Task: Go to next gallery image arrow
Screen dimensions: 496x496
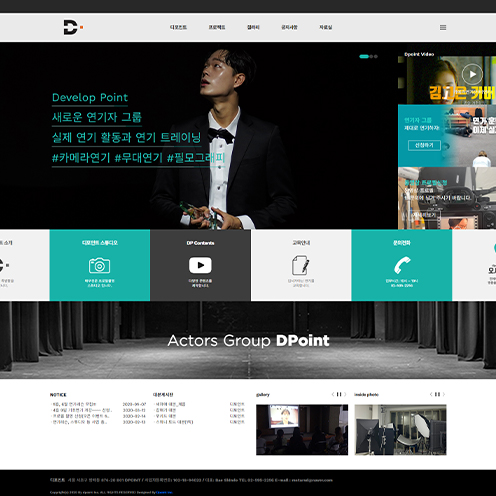Action: click(345, 394)
